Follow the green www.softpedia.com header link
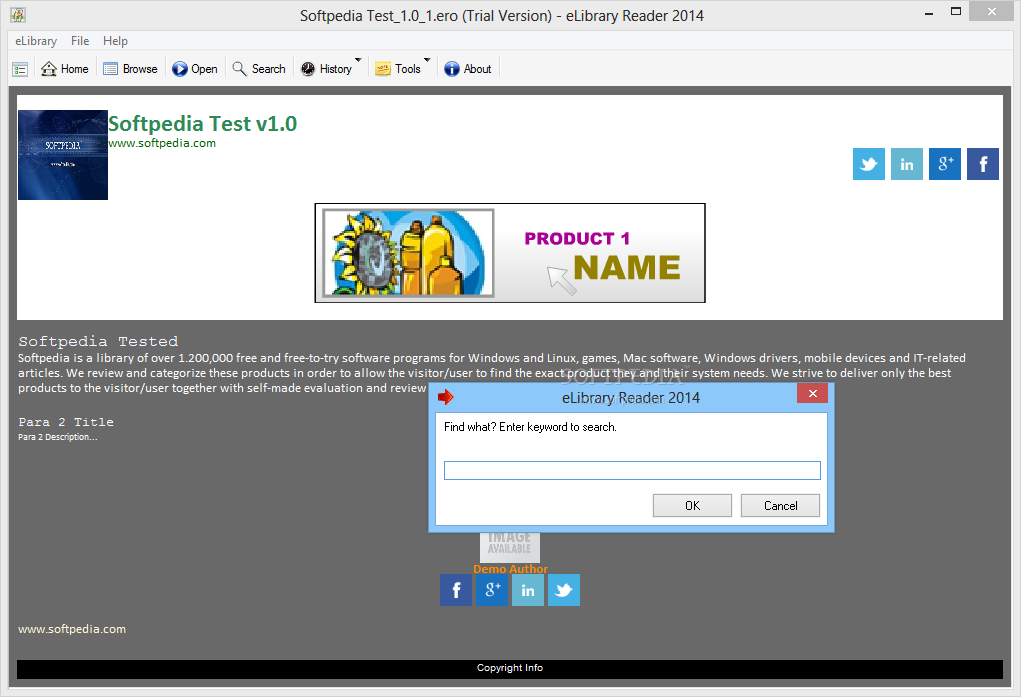This screenshot has width=1021, height=697. [x=162, y=143]
